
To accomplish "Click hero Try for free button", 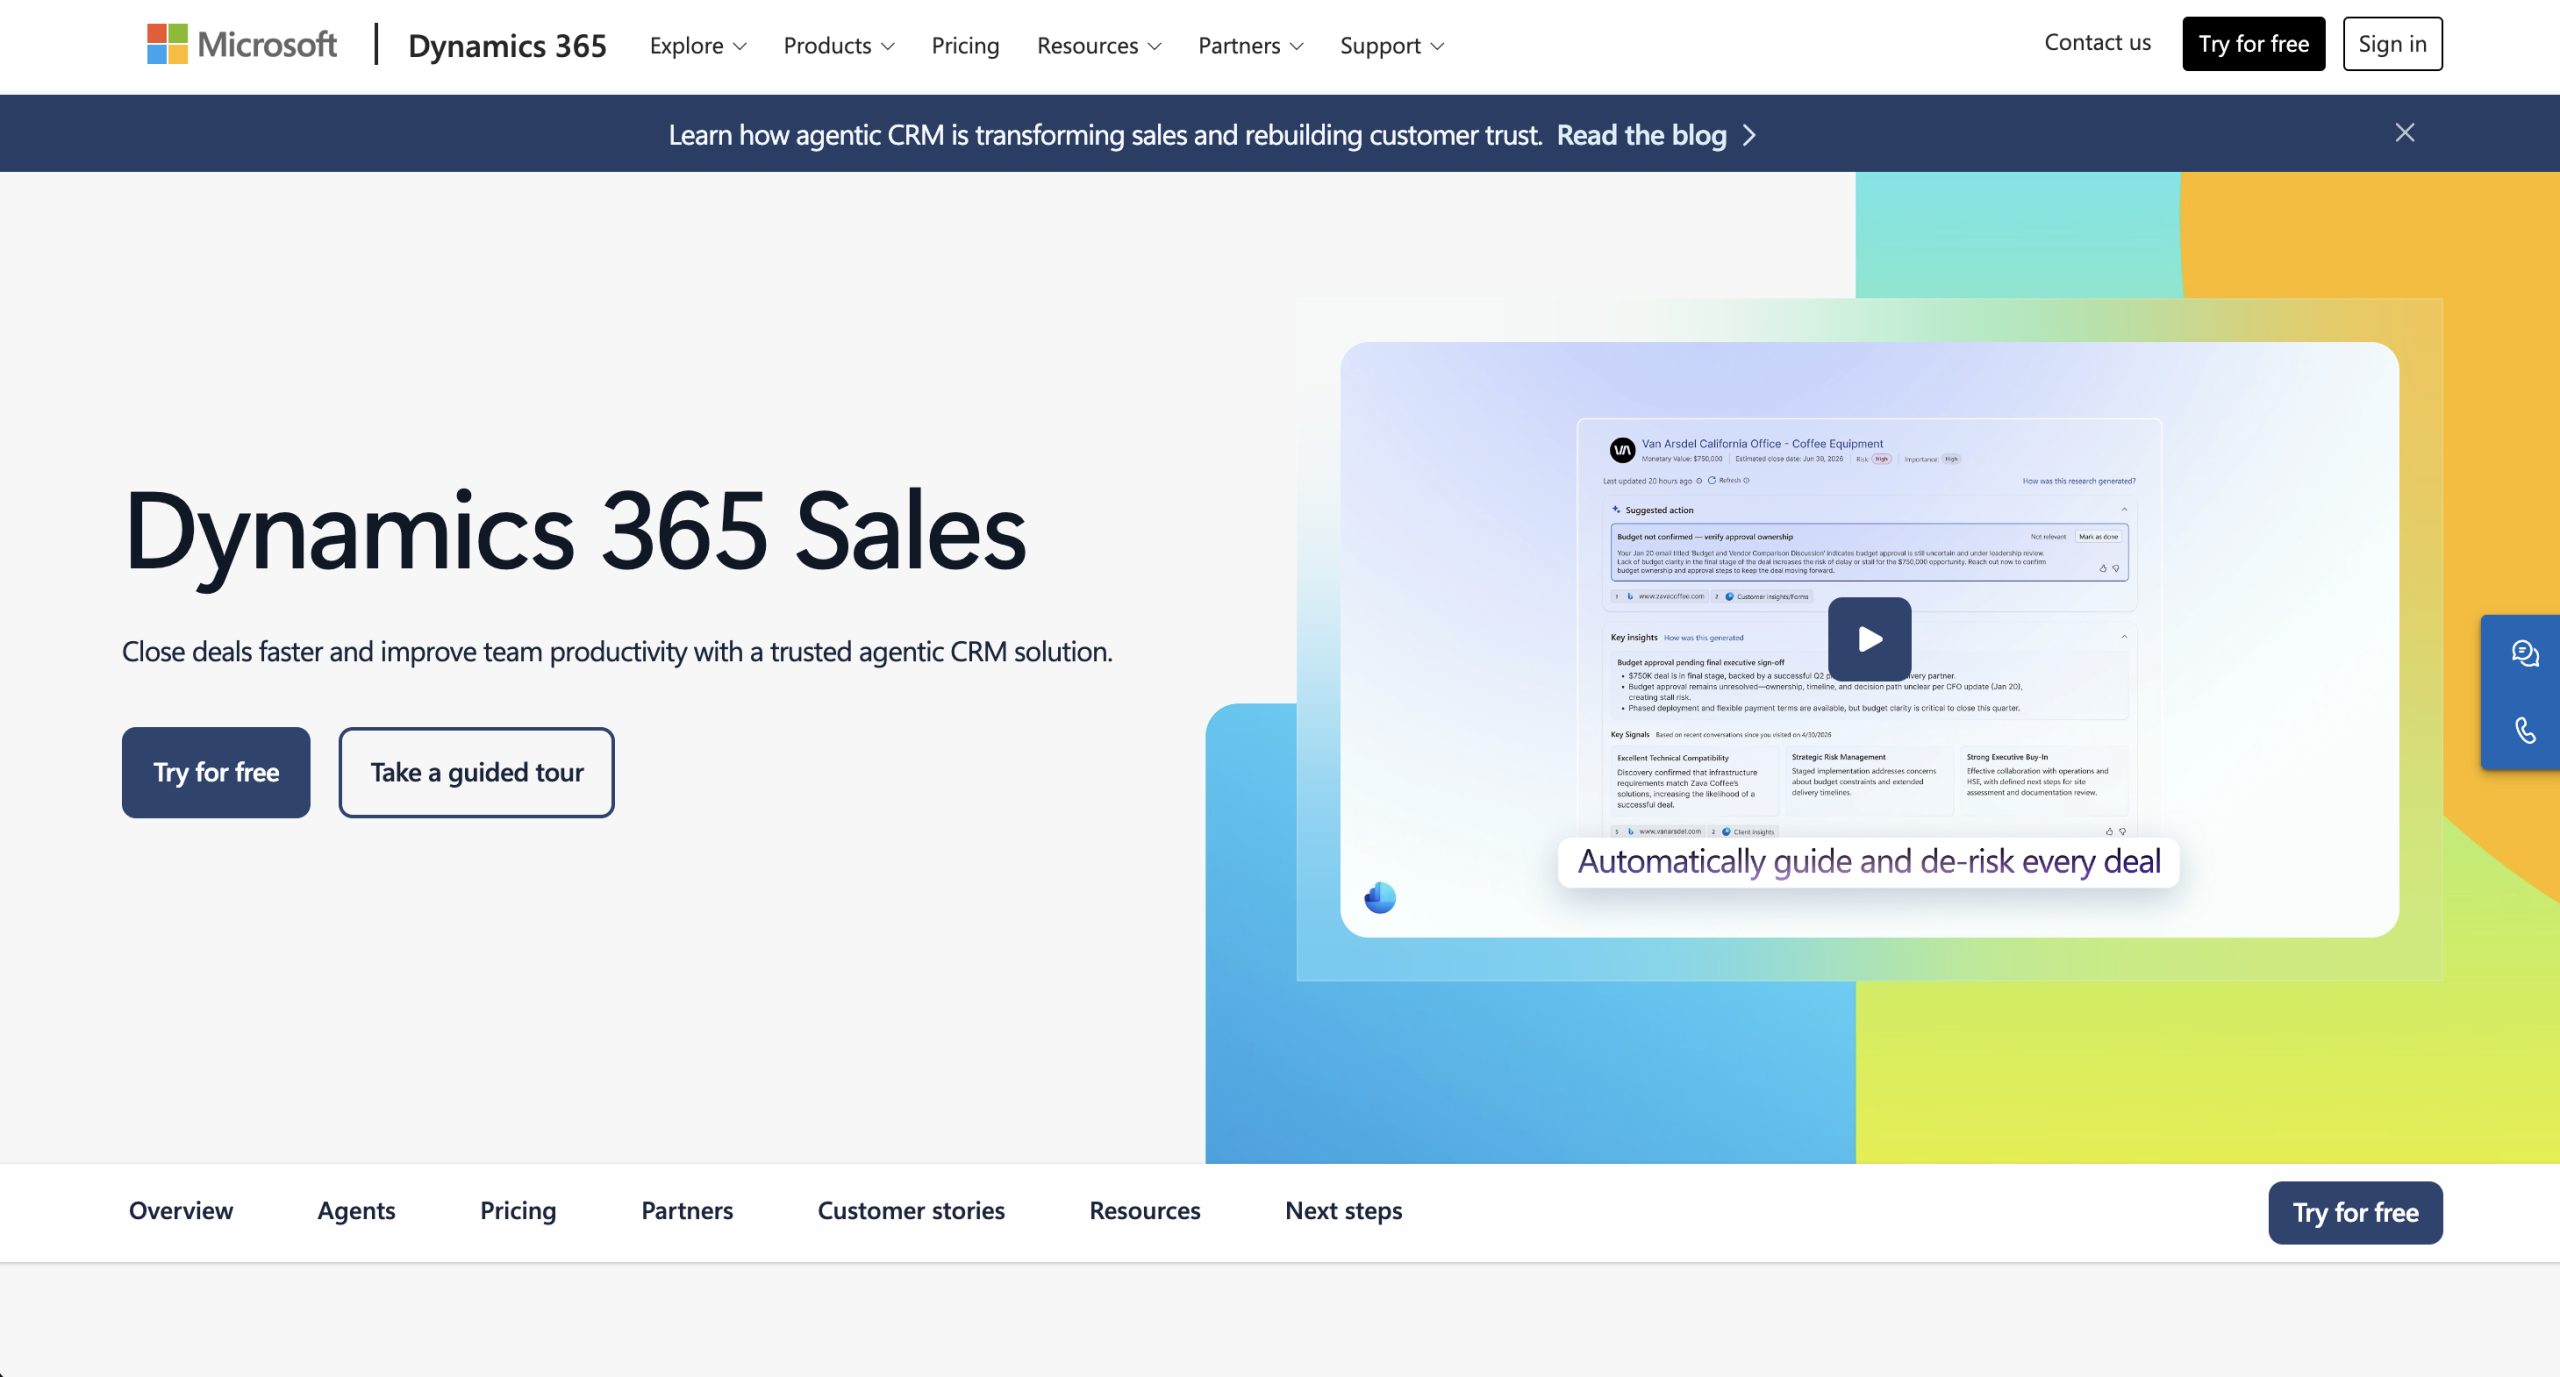I will tap(216, 772).
